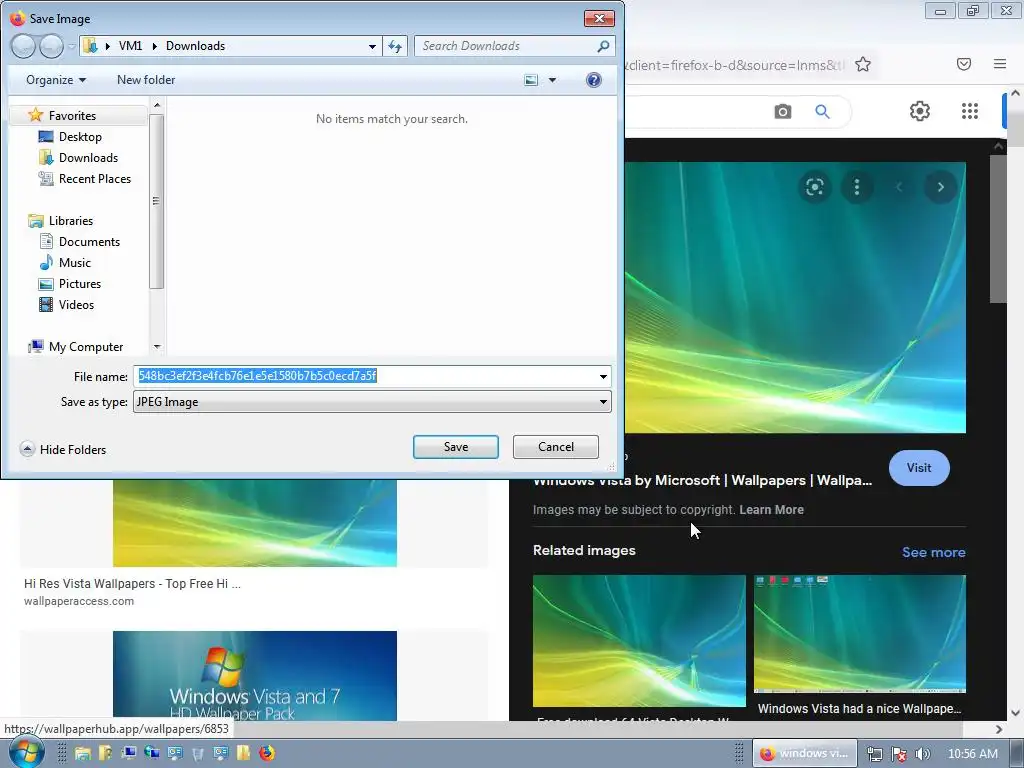Open the Learn More copyright link
This screenshot has height=768, width=1024.
coord(771,510)
